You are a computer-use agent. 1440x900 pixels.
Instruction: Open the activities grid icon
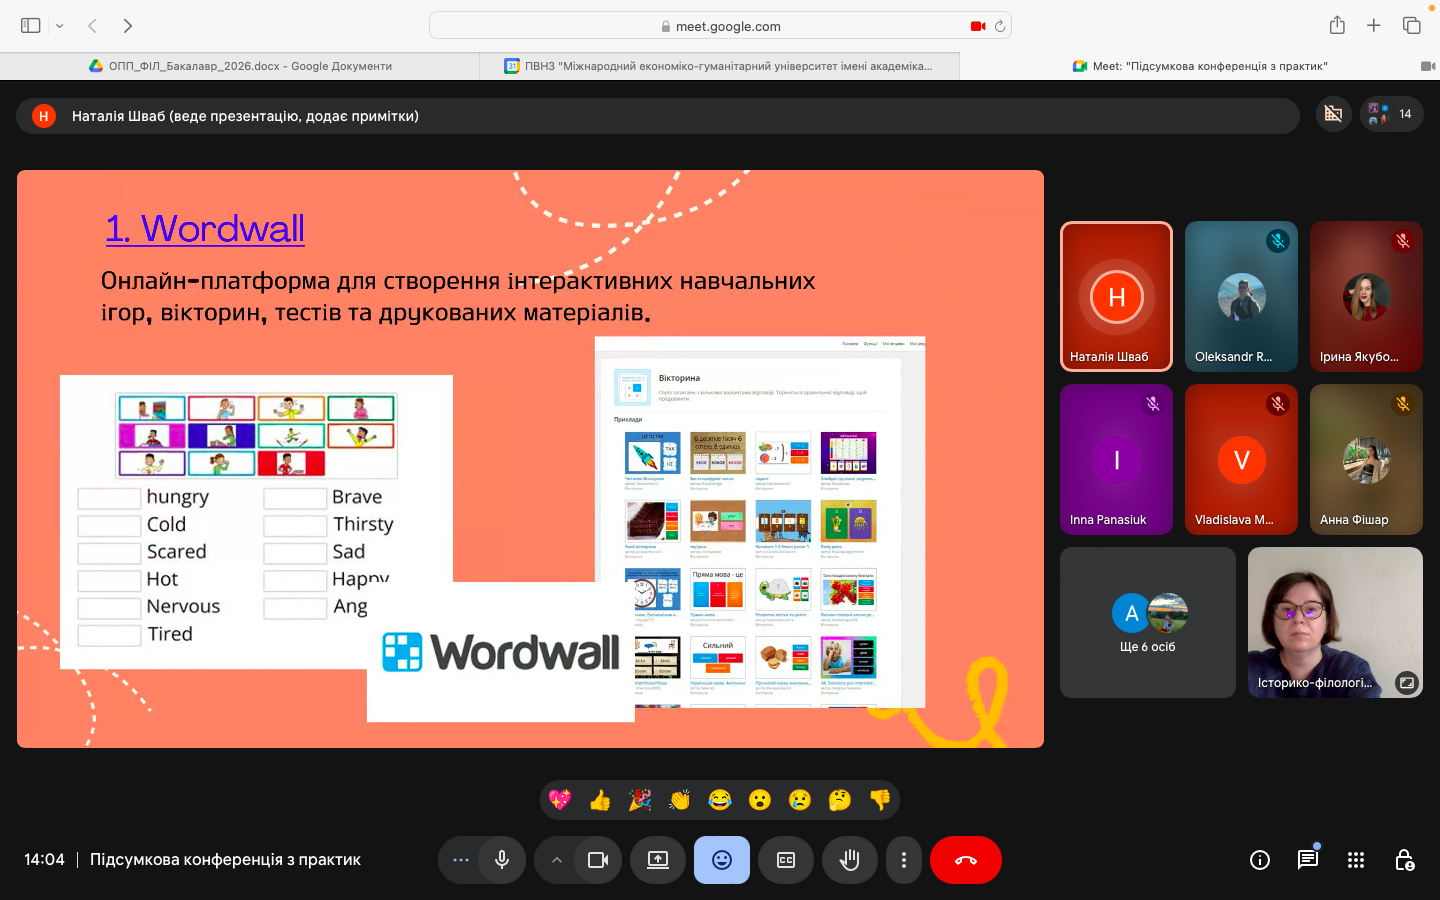[1355, 860]
